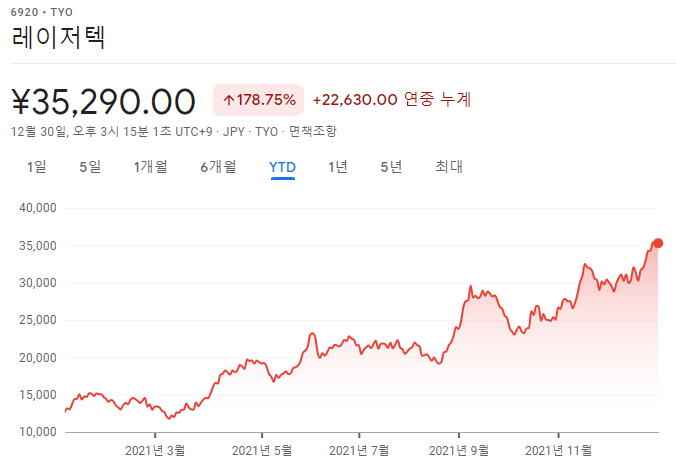676x467 pixels.
Task: Click the 면책조항 disclaimer link
Action: pos(313,131)
